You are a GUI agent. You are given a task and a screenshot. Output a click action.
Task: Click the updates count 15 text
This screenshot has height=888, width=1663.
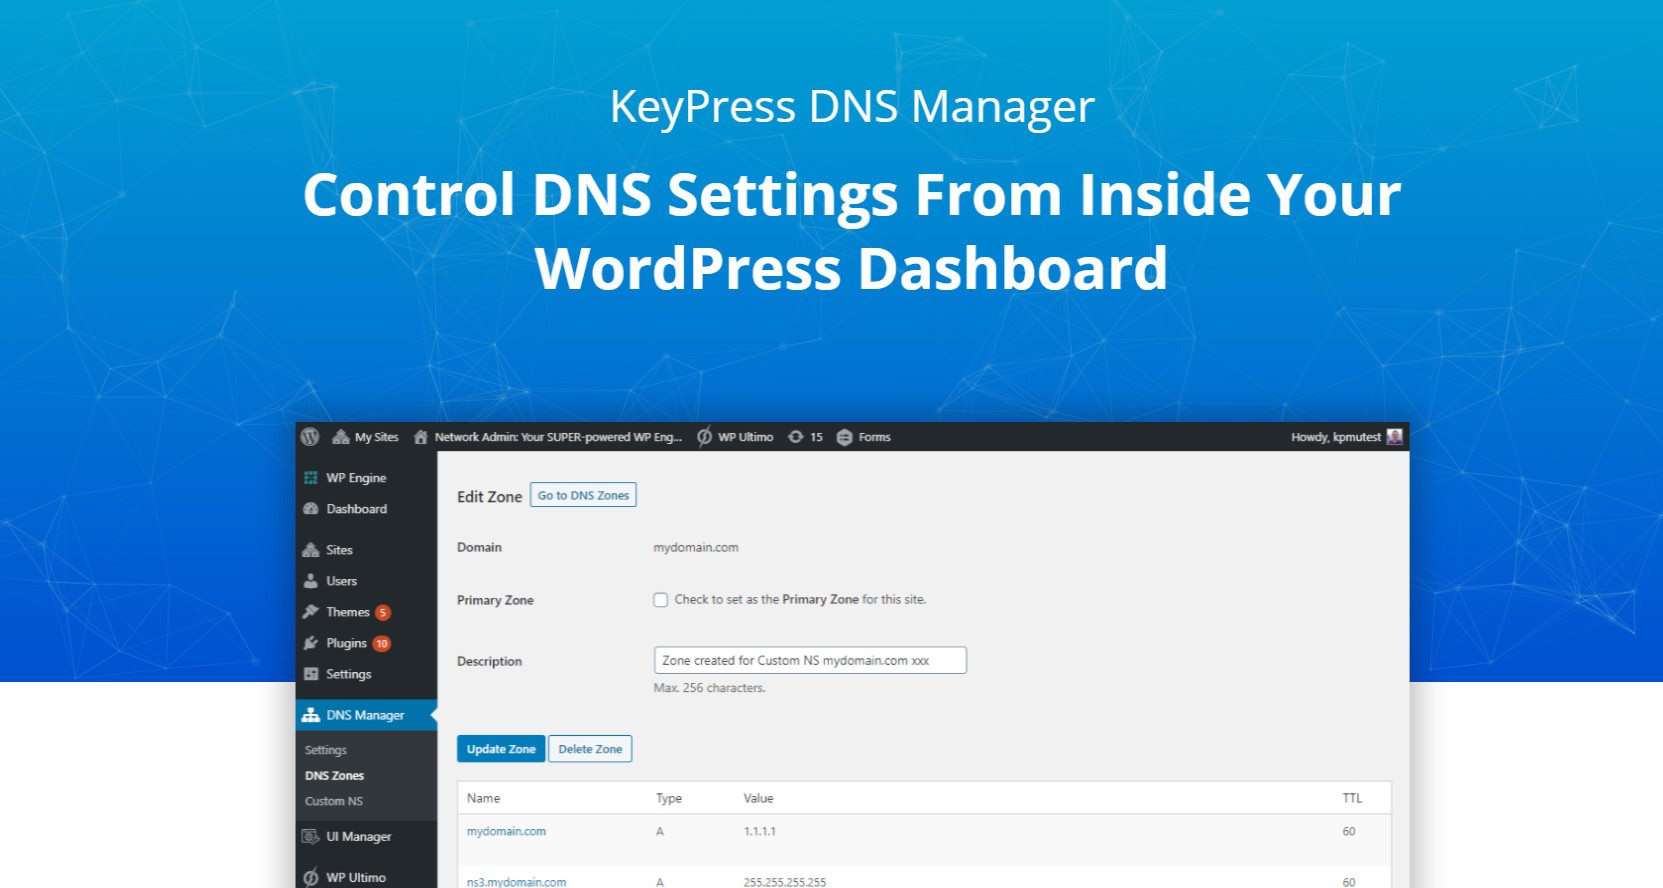coord(816,437)
